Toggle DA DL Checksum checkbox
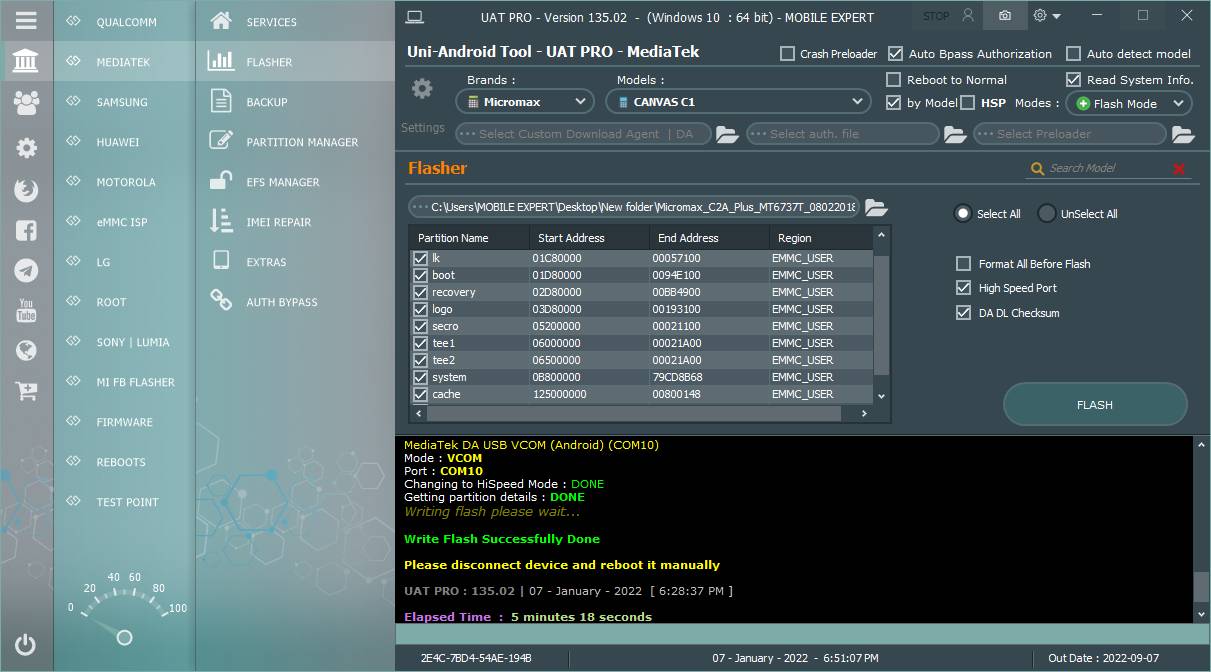1211x672 pixels. point(963,313)
